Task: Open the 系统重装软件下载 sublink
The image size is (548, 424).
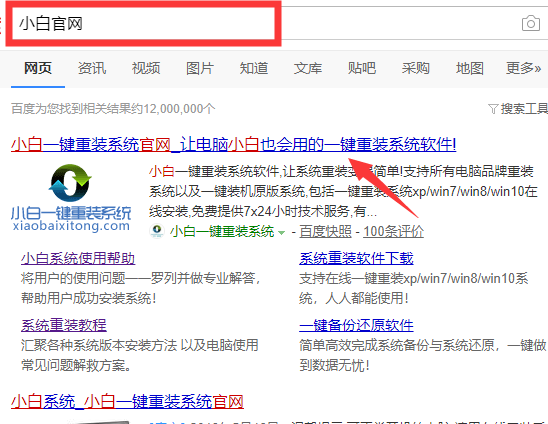Action: click(x=356, y=258)
